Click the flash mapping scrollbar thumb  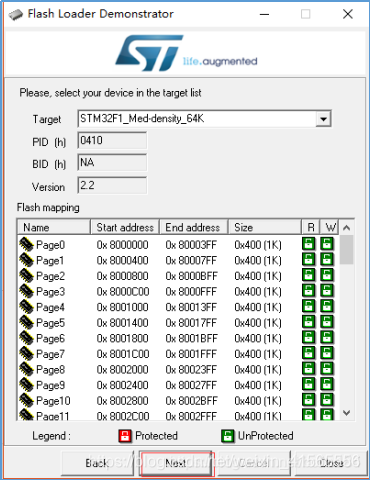pyautogui.click(x=346, y=249)
